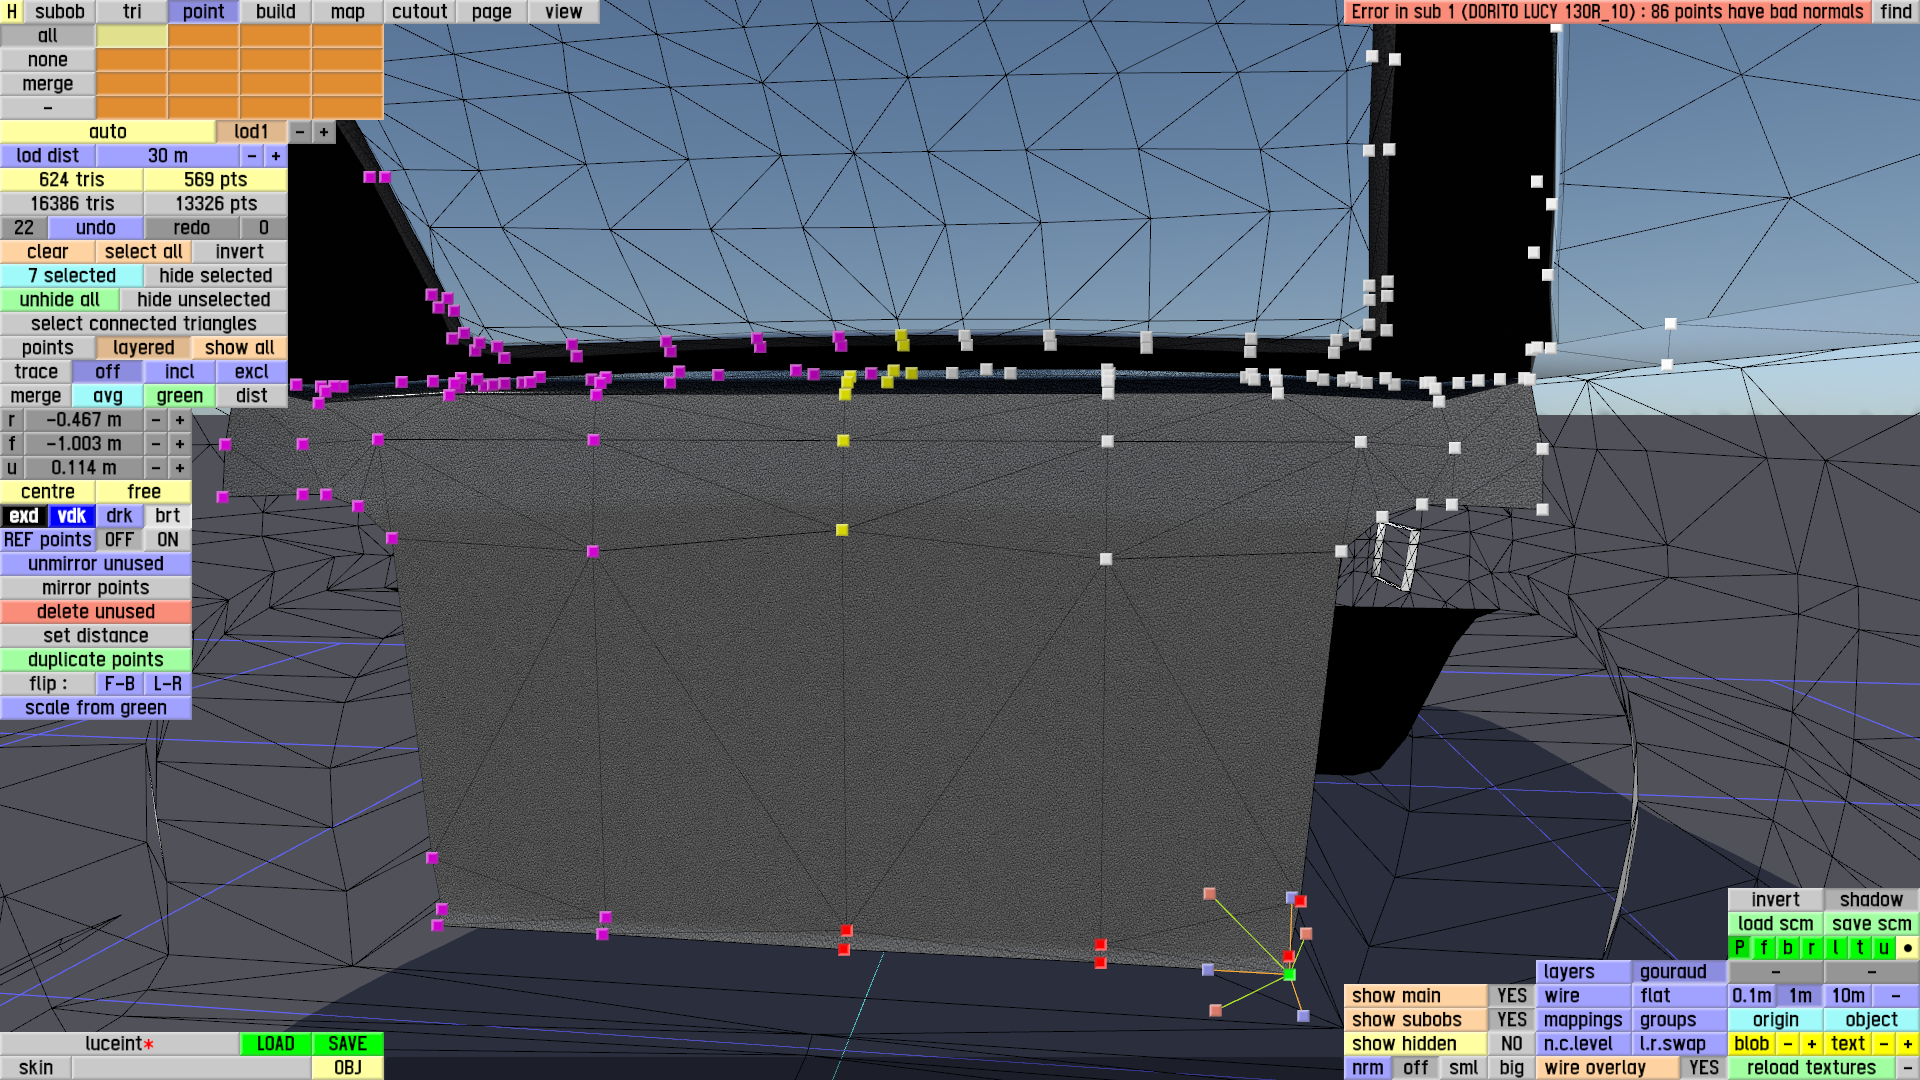The image size is (1920, 1080).
Task: Click the H button in top-left corner
Action: point(12,12)
